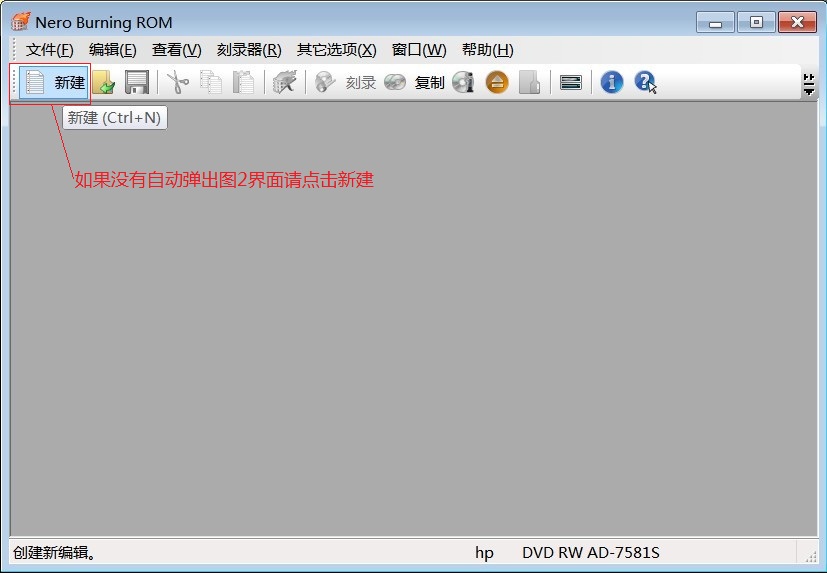Open the 文件(F) menu
The image size is (827, 573).
coord(50,50)
